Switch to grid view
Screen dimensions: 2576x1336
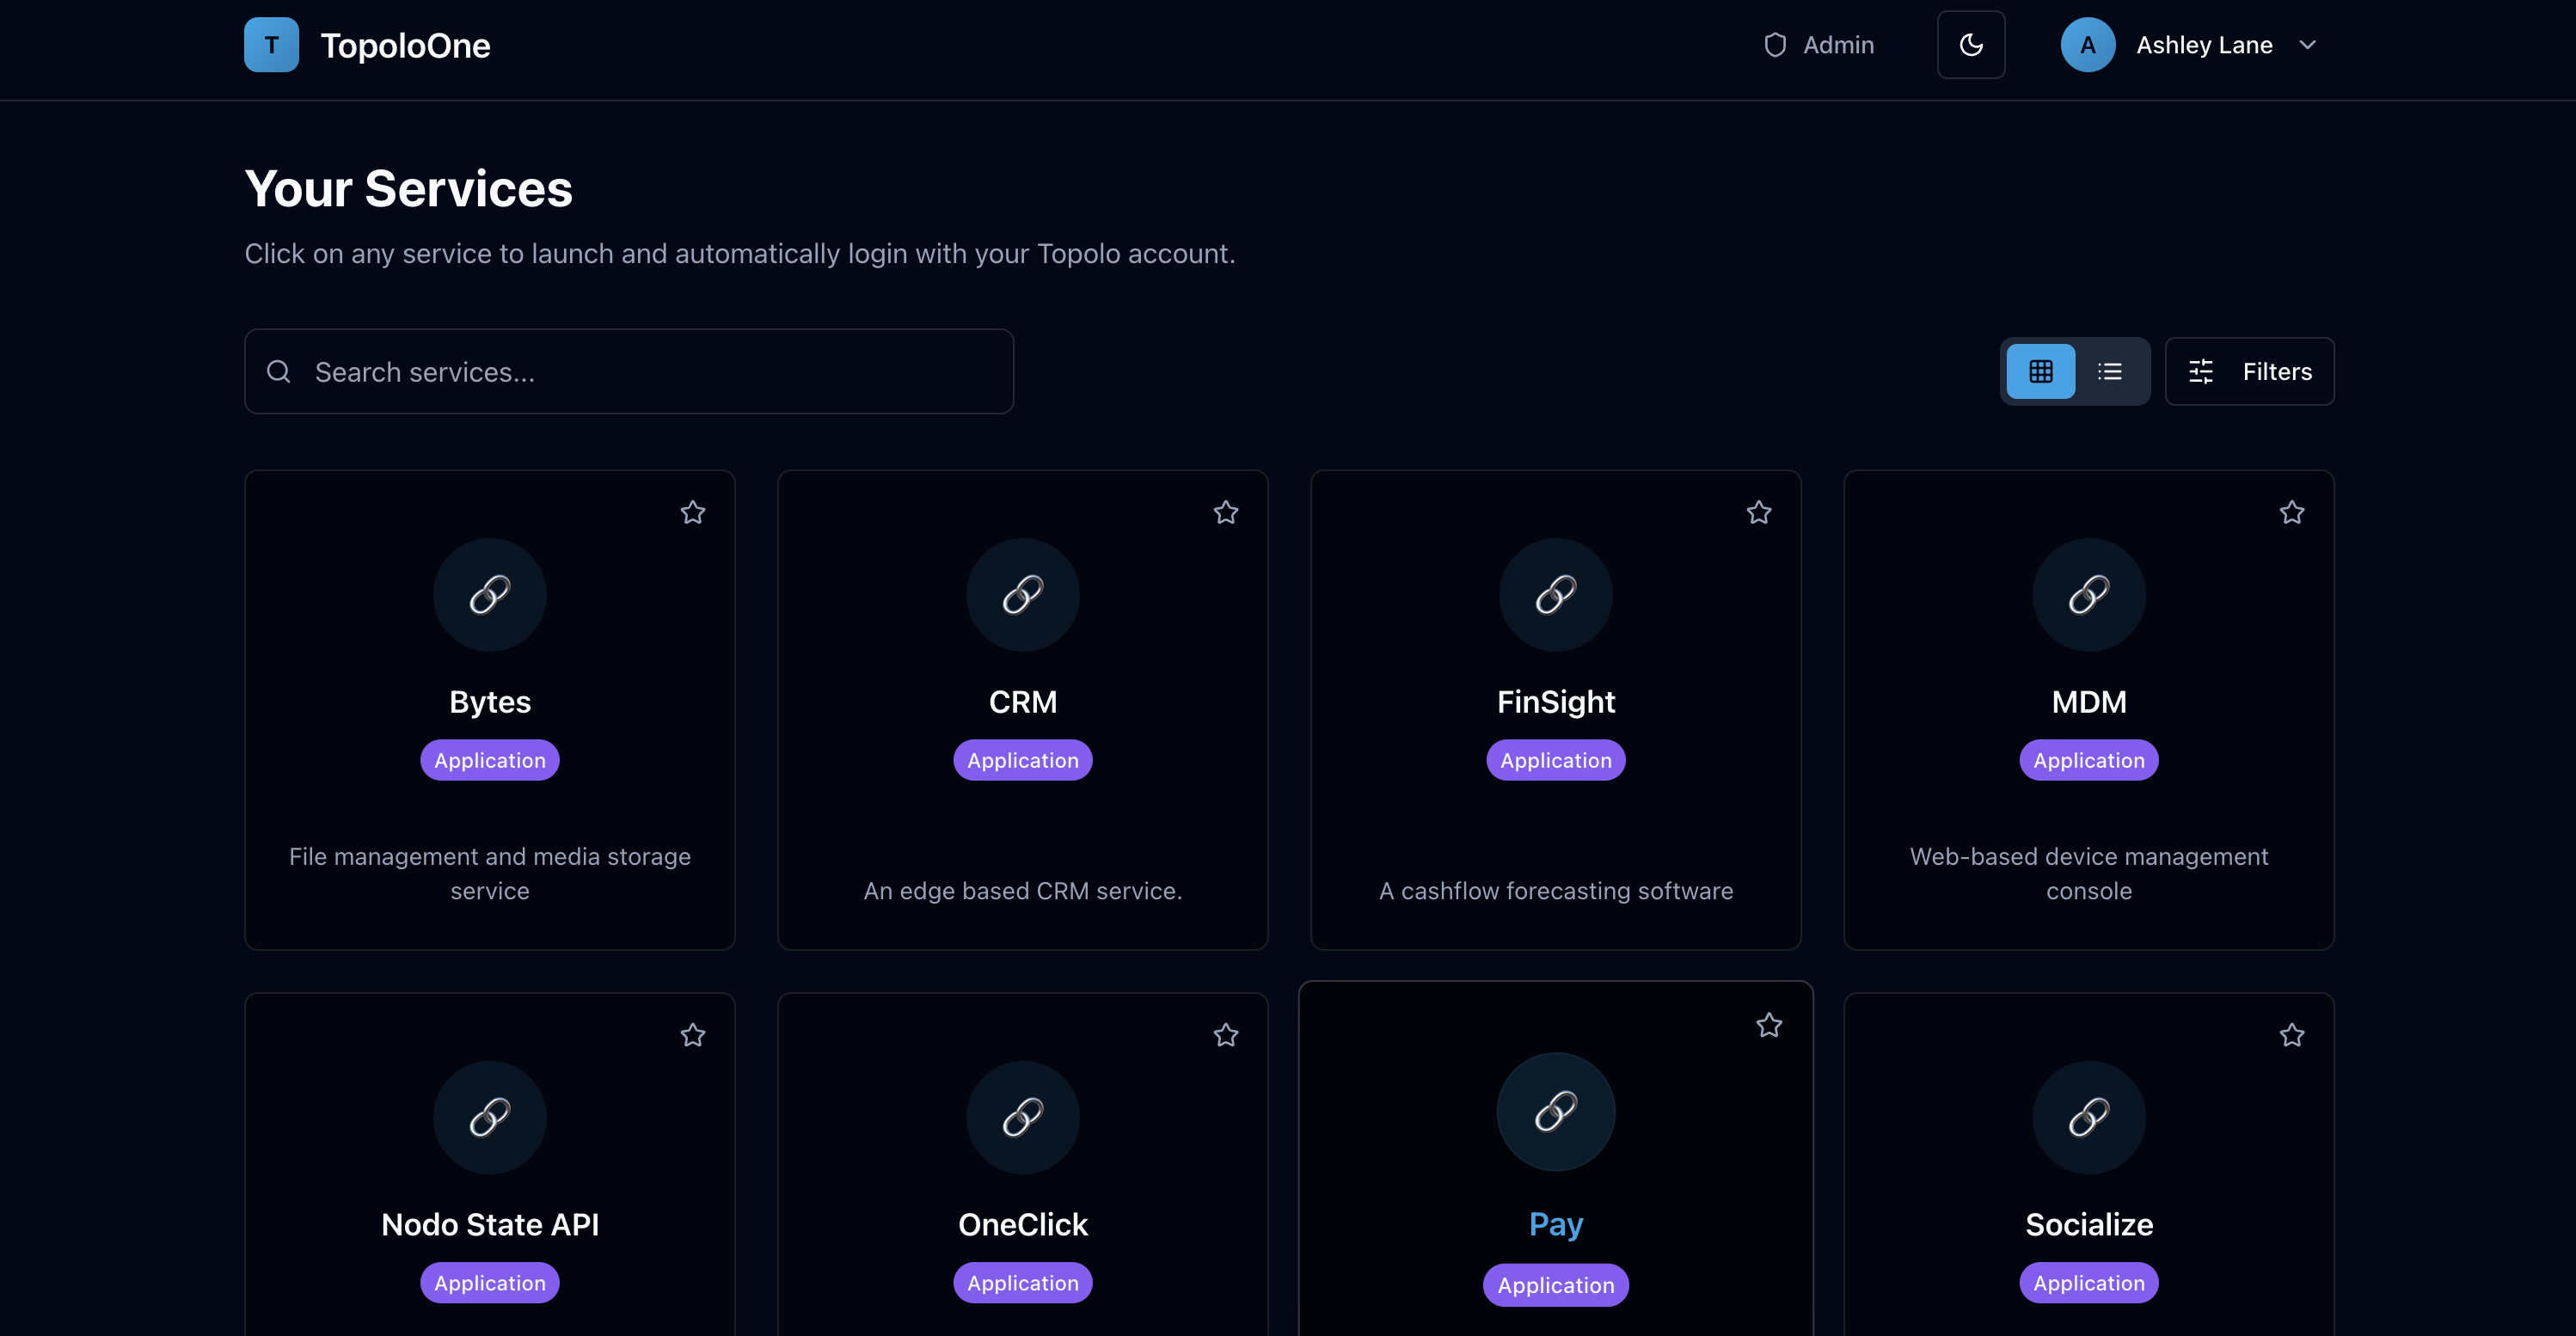pyautogui.click(x=2040, y=372)
